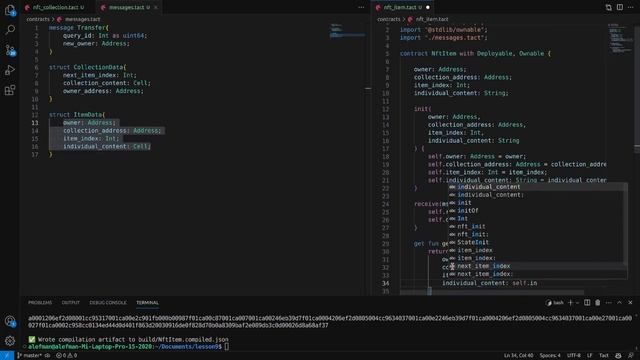Click right editor horizontal scrollbar
Image resolution: width=640 pixels, height=360 pixels.
(x=492, y=293)
